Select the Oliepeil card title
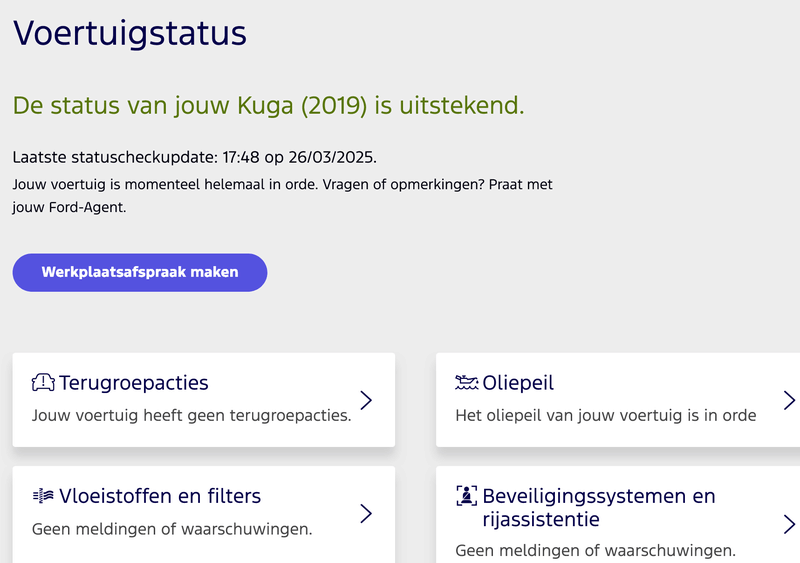This screenshot has height=563, width=800. pos(518,382)
